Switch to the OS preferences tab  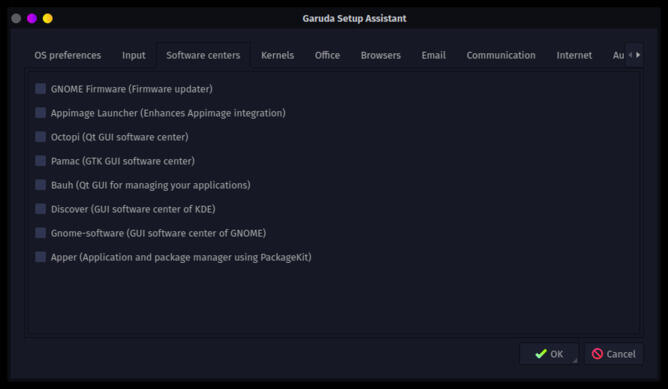point(68,55)
